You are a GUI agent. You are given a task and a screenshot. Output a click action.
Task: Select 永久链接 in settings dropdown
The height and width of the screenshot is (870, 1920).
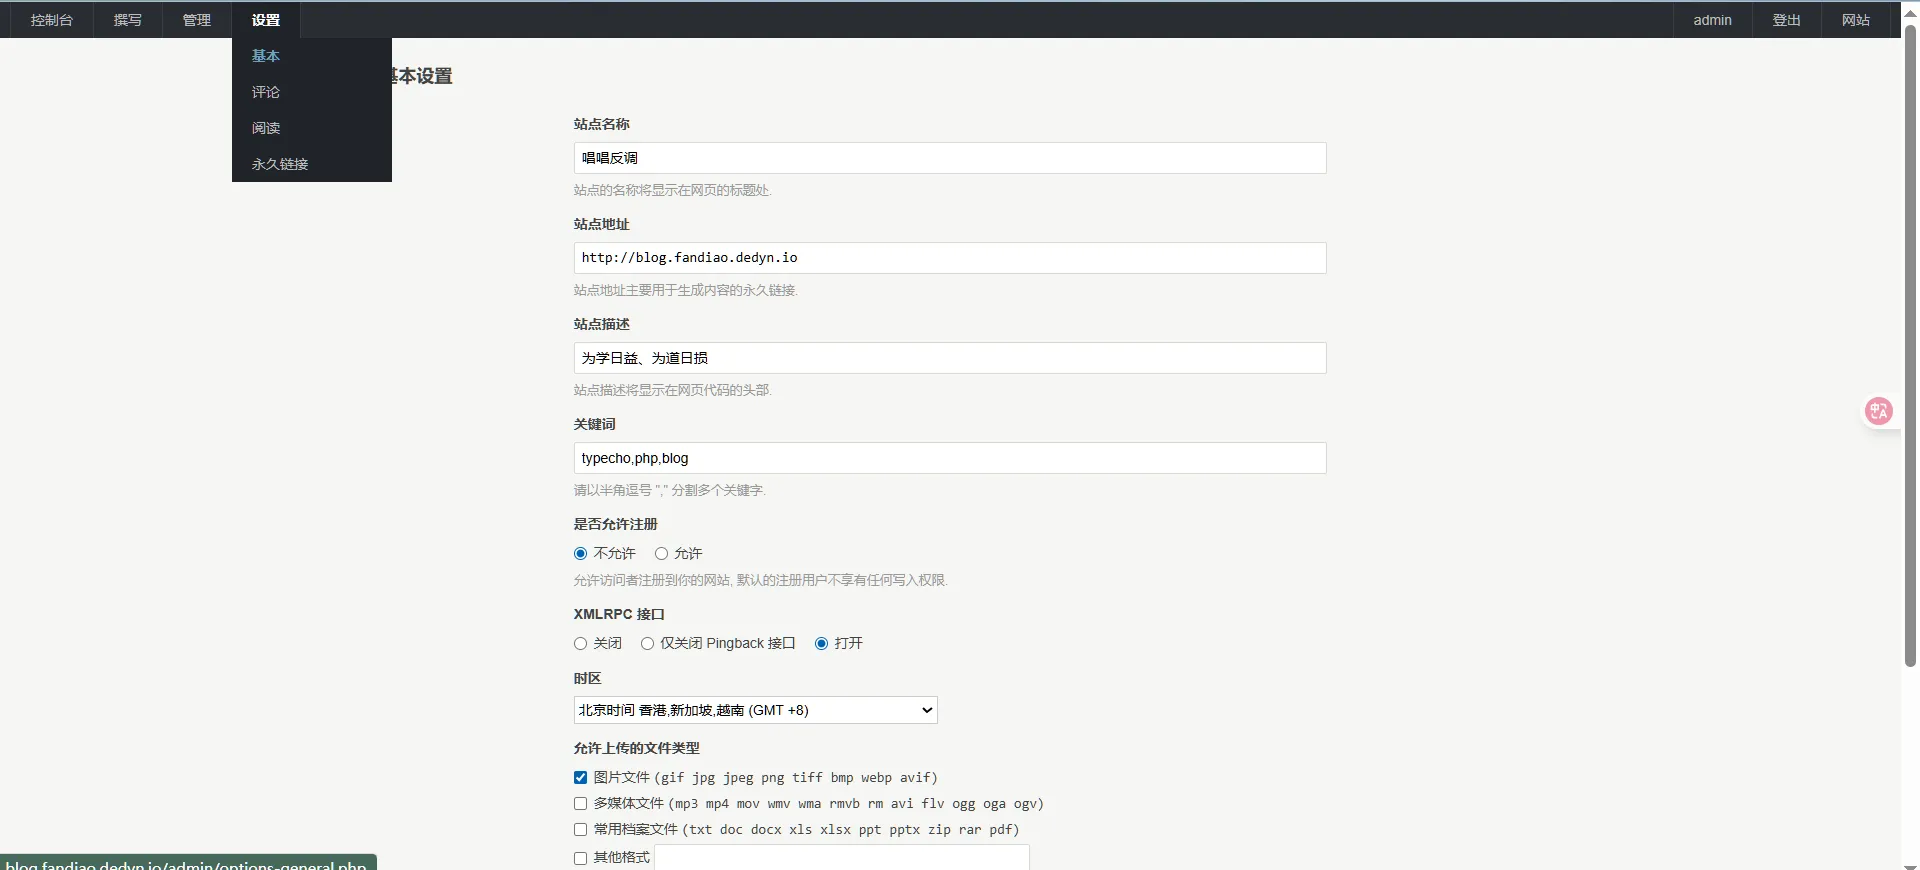coord(312,164)
